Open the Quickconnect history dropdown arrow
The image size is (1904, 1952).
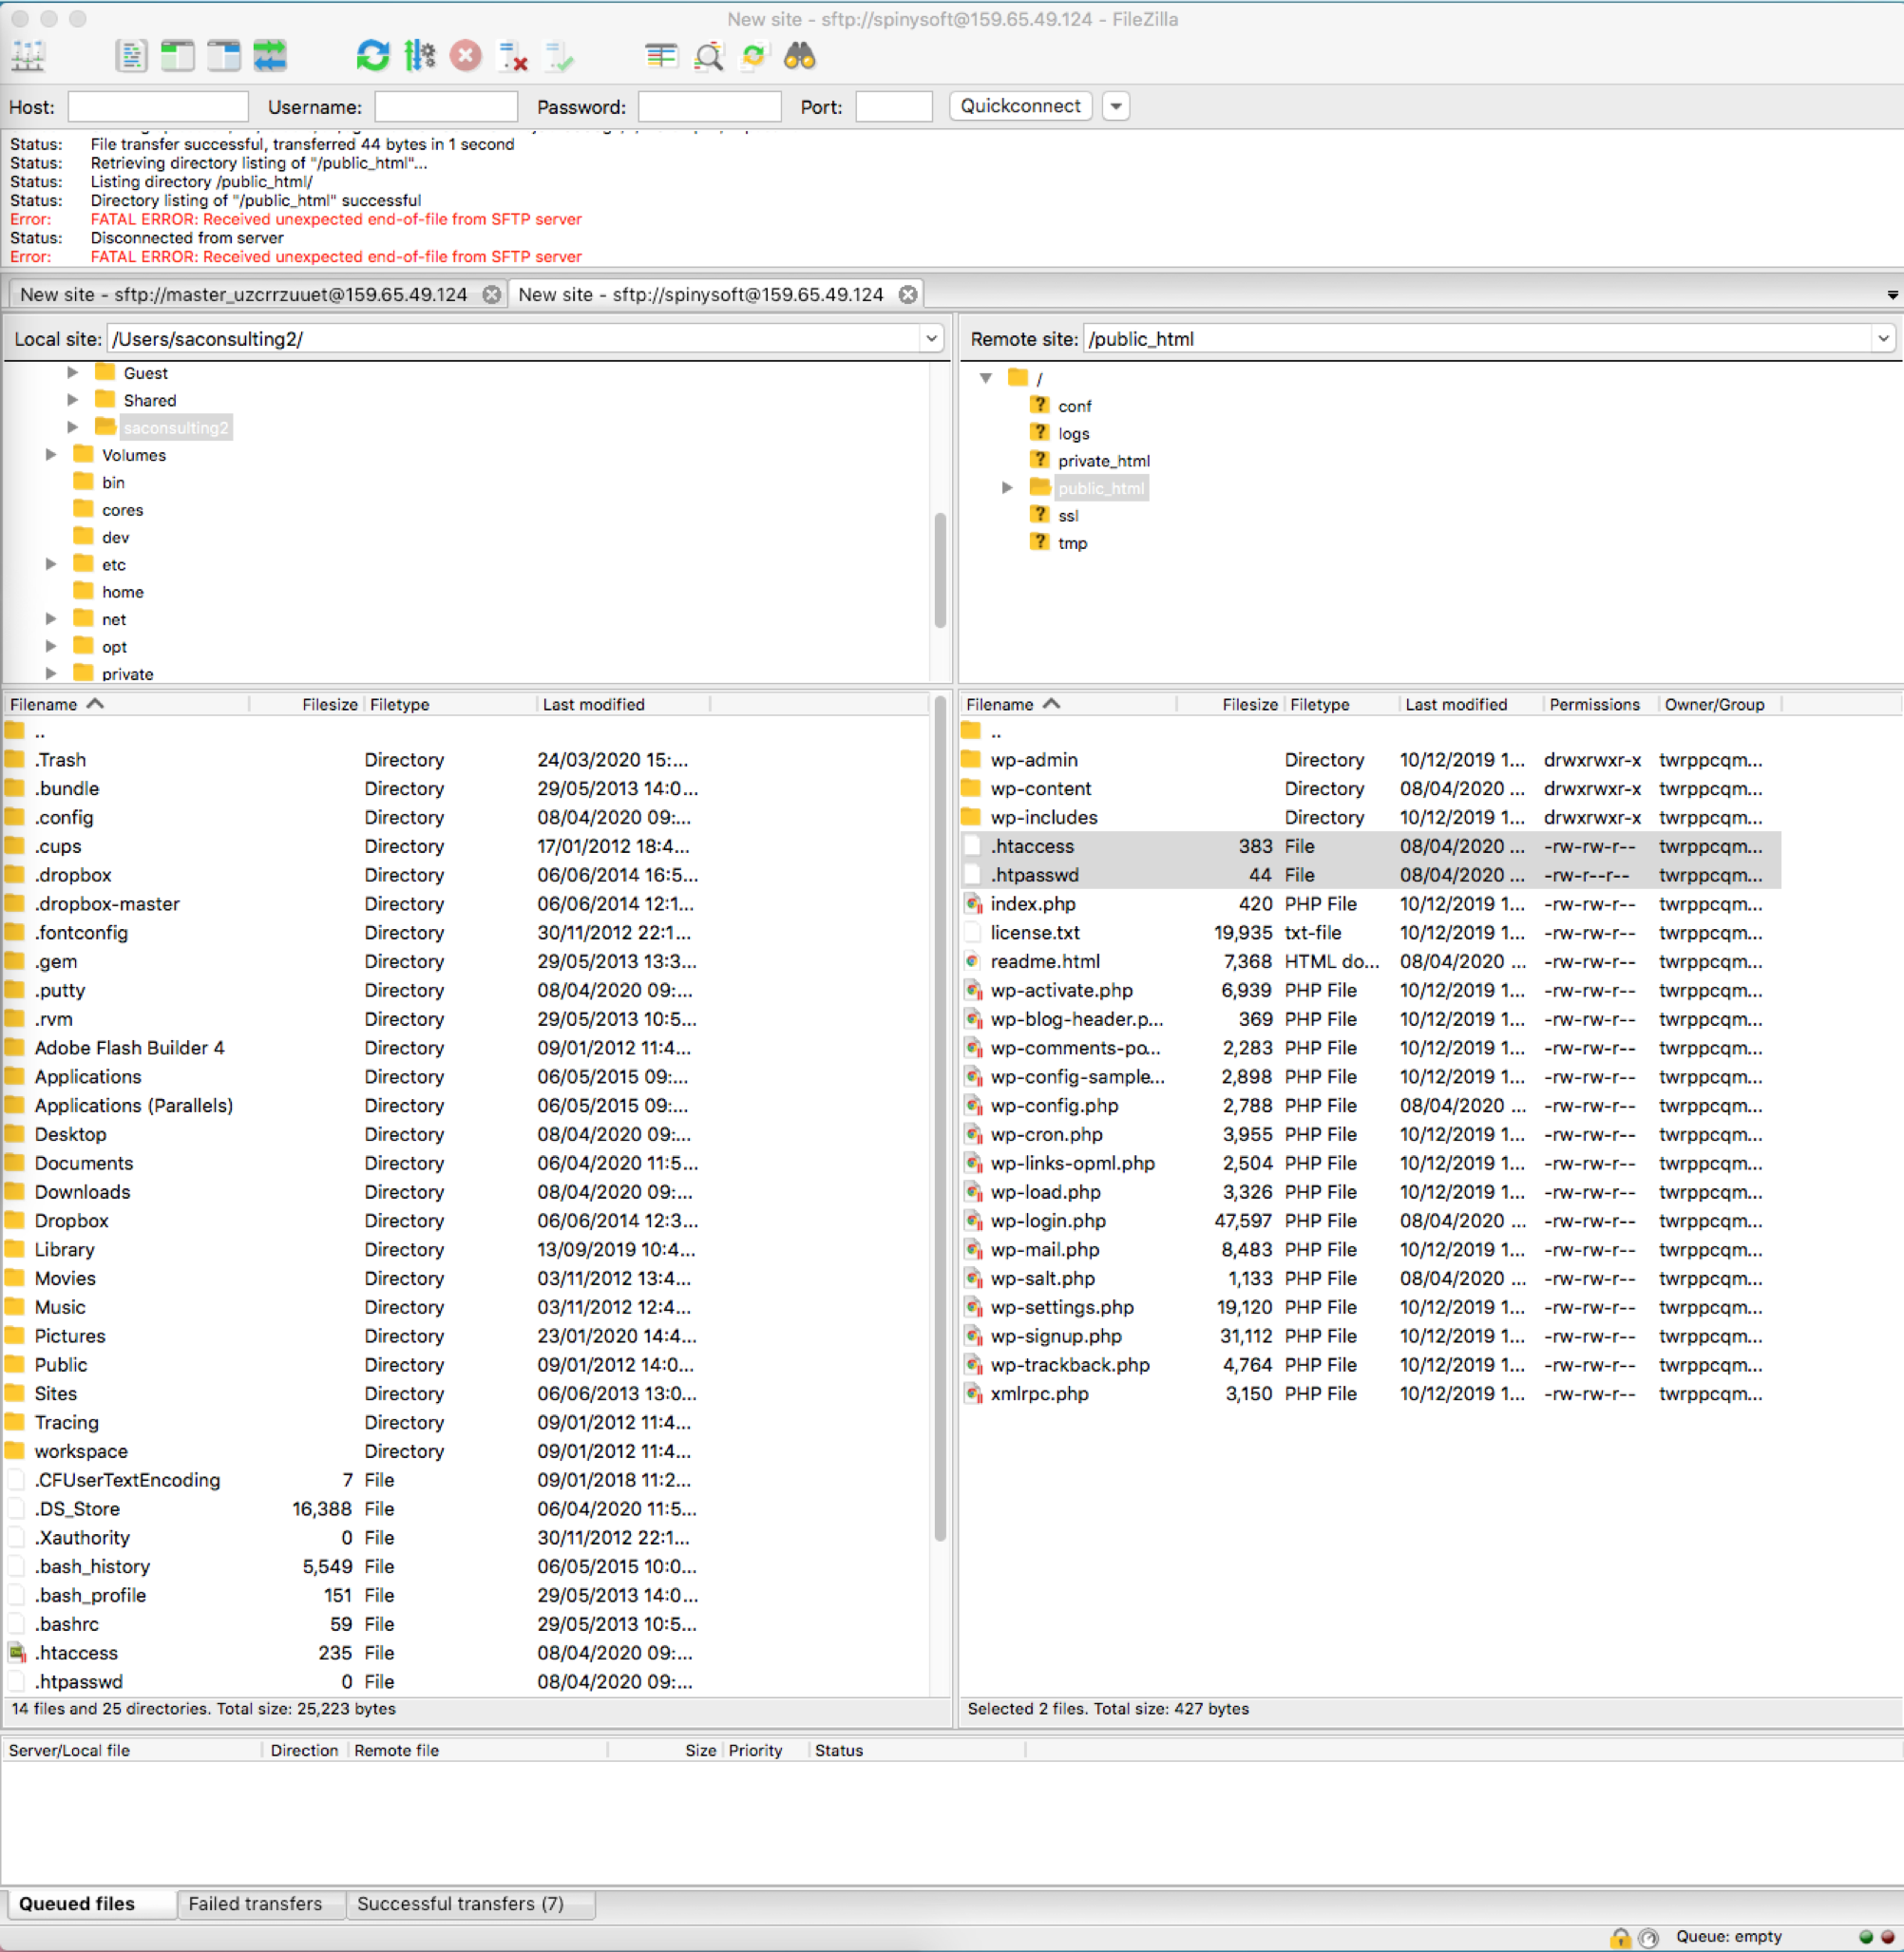pos(1116,106)
